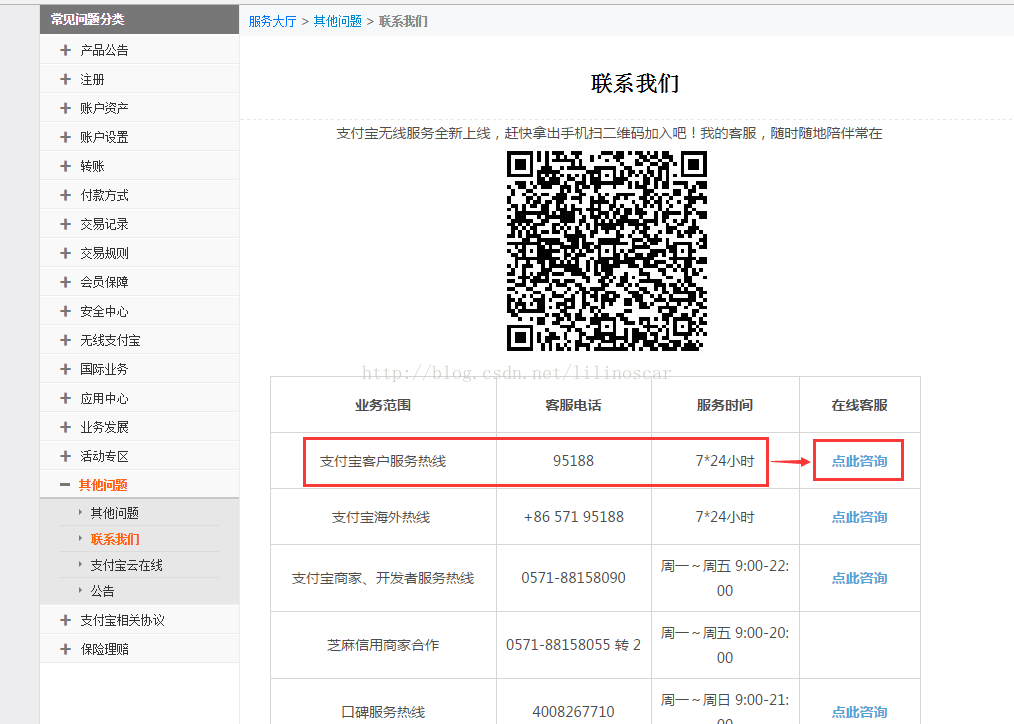Screen dimensions: 1014x724
Task: Click 点此咨询 for 口碑服务热线
Action: pyautogui.click(x=859, y=712)
